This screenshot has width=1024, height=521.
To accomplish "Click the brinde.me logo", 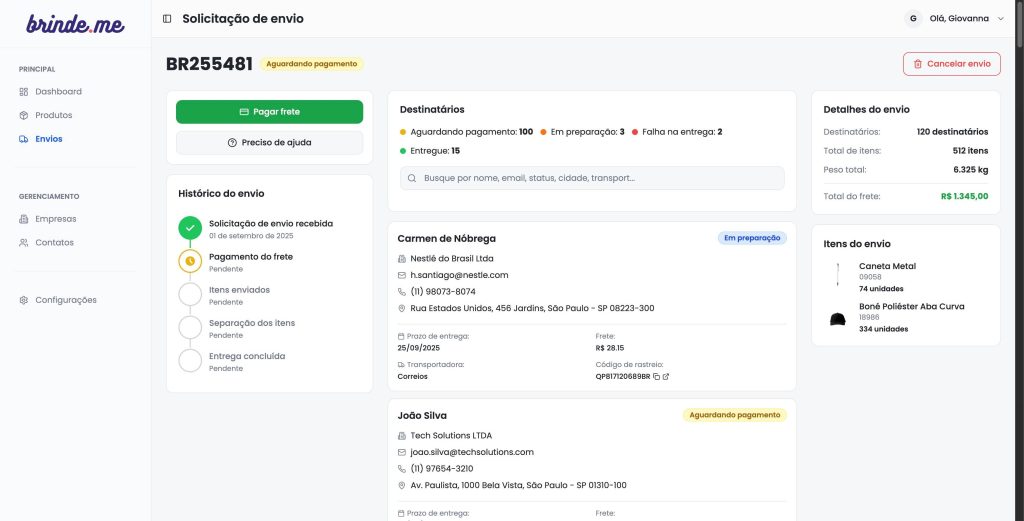I will (x=75, y=24).
